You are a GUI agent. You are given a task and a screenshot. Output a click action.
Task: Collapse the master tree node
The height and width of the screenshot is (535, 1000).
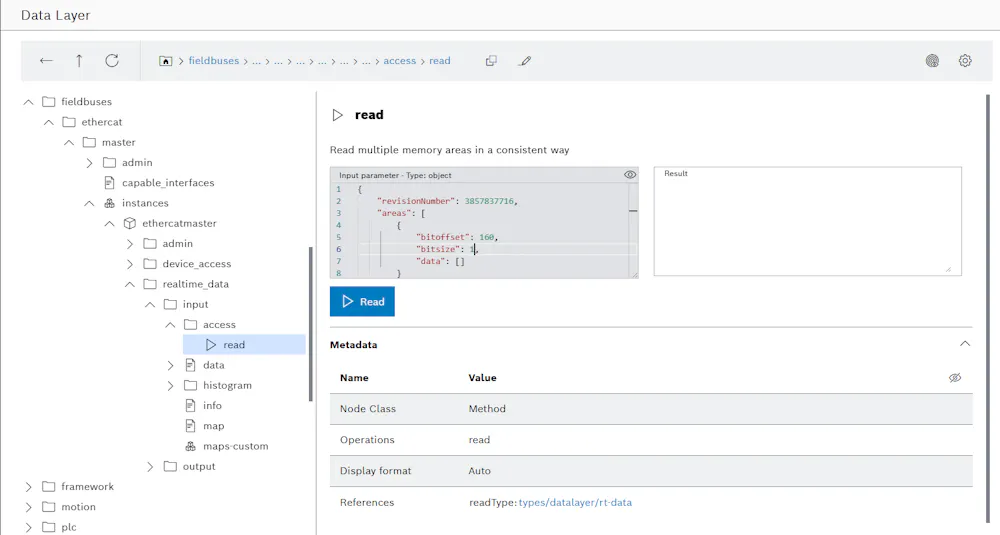pos(69,143)
